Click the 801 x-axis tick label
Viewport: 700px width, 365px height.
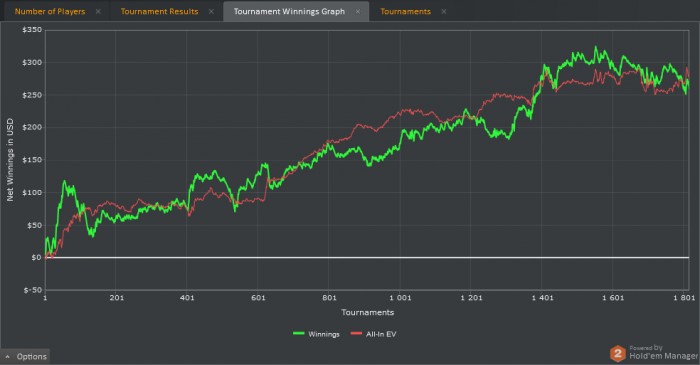pyautogui.click(x=329, y=298)
